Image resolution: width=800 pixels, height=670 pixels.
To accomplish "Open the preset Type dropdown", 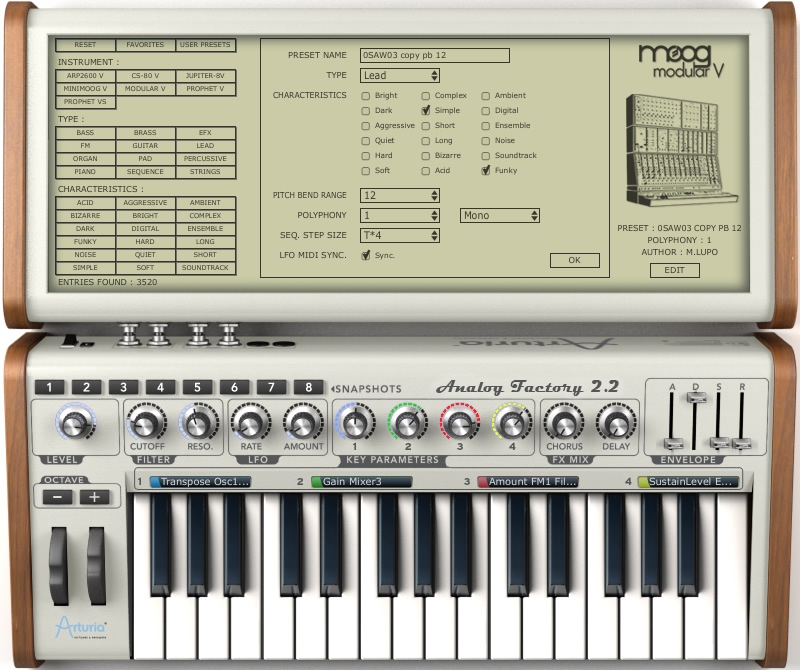I will click(x=399, y=76).
